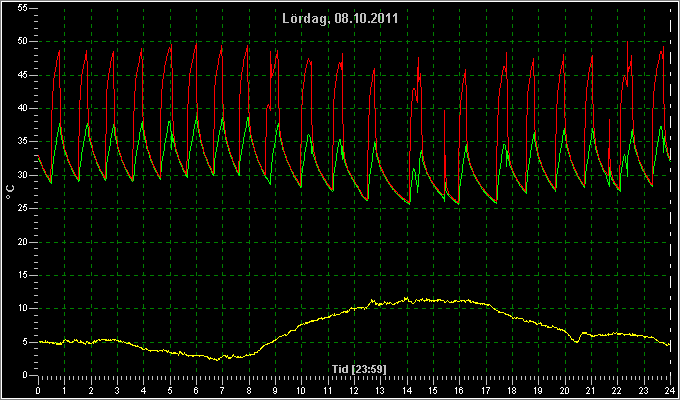Click the 50 label on temperature axis

[x=23, y=42]
